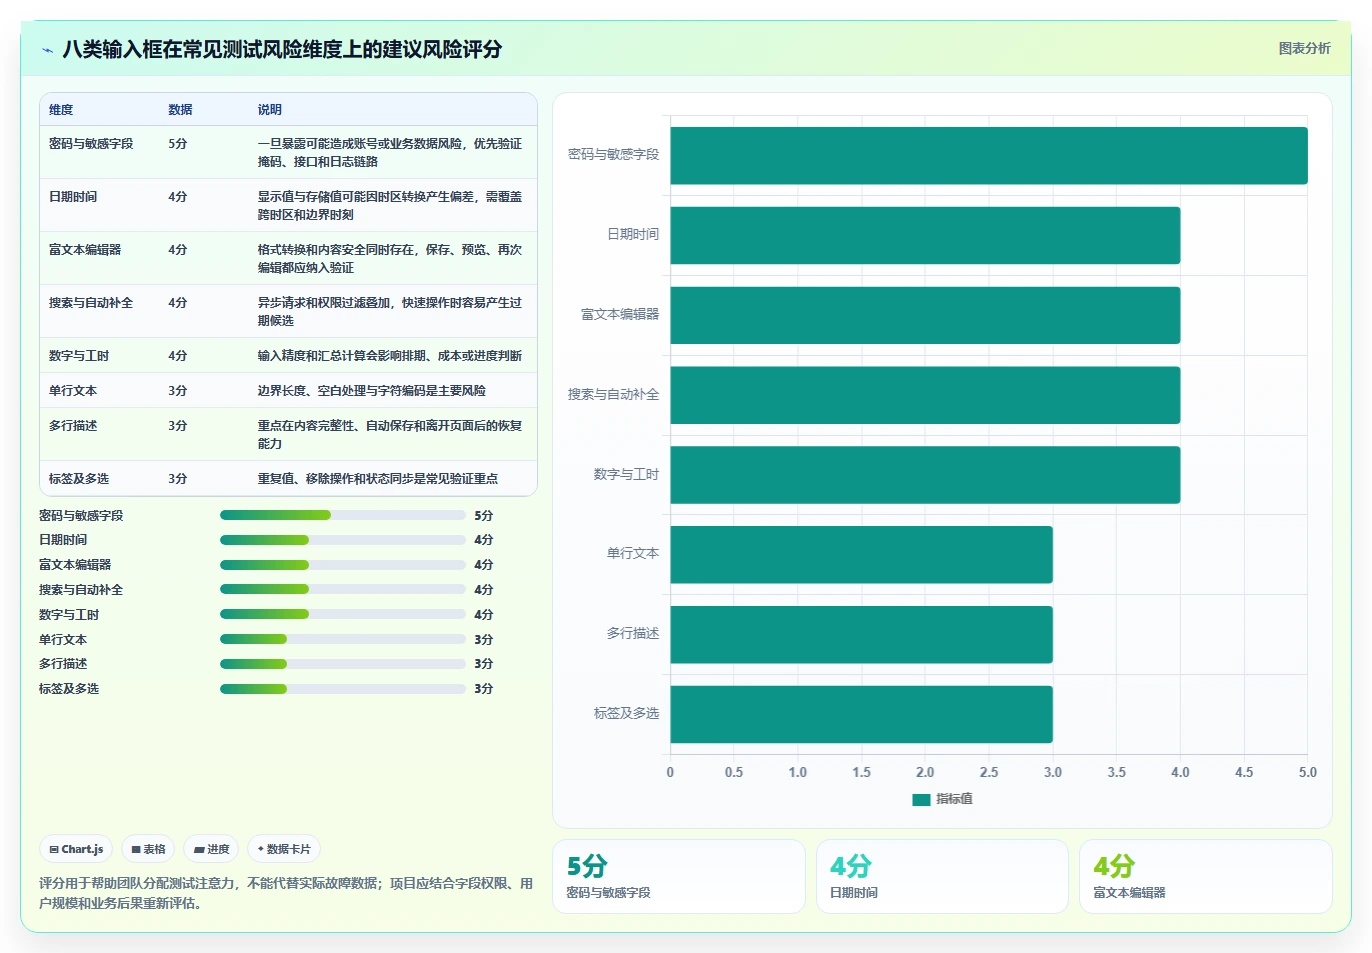Click the chart bar for 富文本编辑器
The image size is (1372, 953).
click(x=925, y=315)
